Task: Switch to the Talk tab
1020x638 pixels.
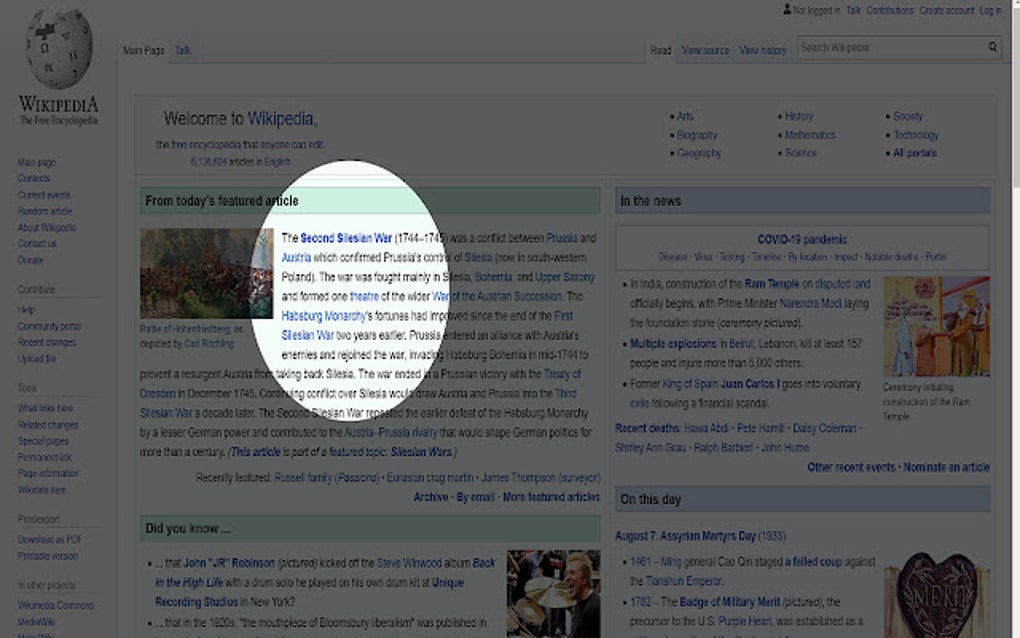Action: point(182,49)
